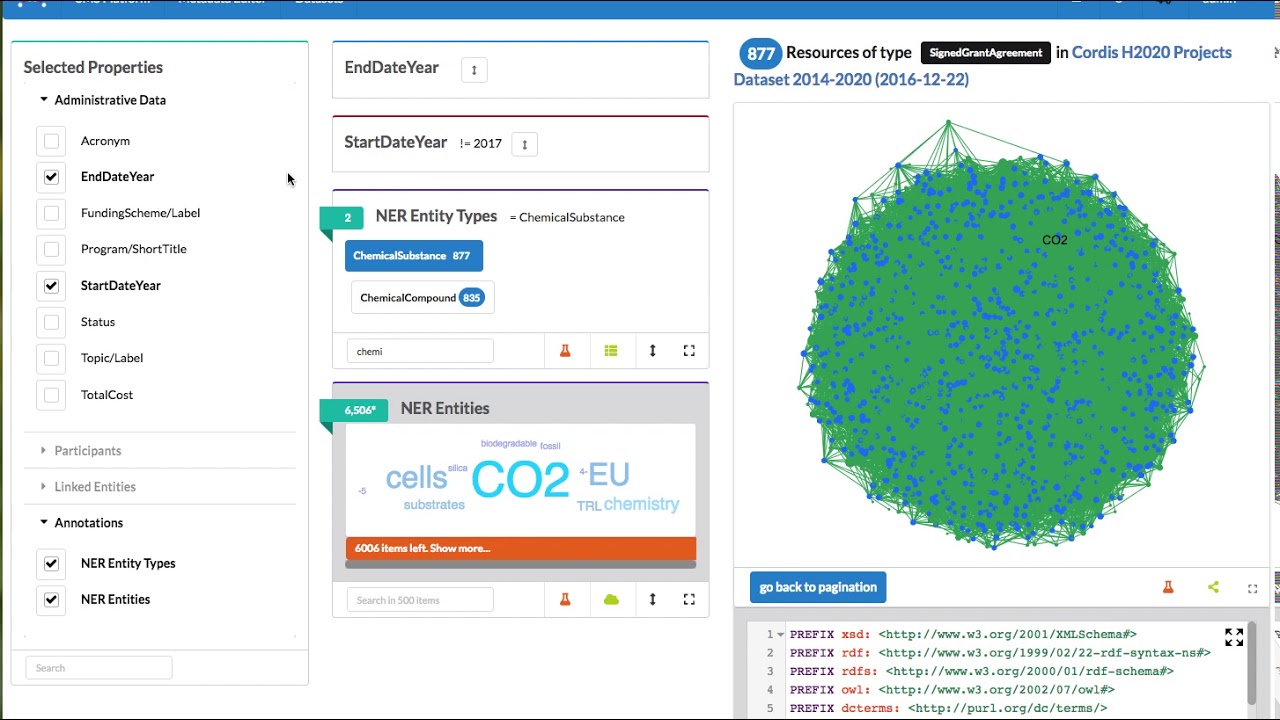Click 'CO2' in the word cloud

click(520, 480)
